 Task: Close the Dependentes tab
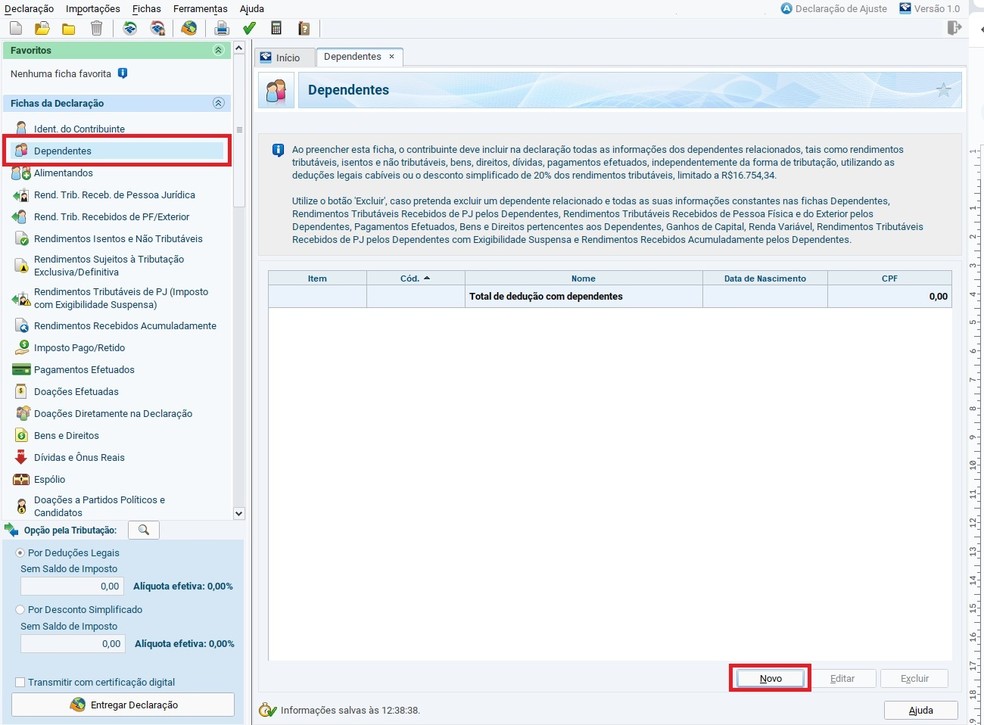pos(392,56)
